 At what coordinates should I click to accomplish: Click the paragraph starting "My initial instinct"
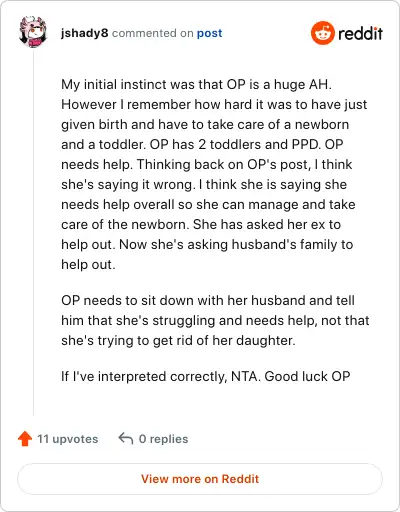[x=214, y=174]
